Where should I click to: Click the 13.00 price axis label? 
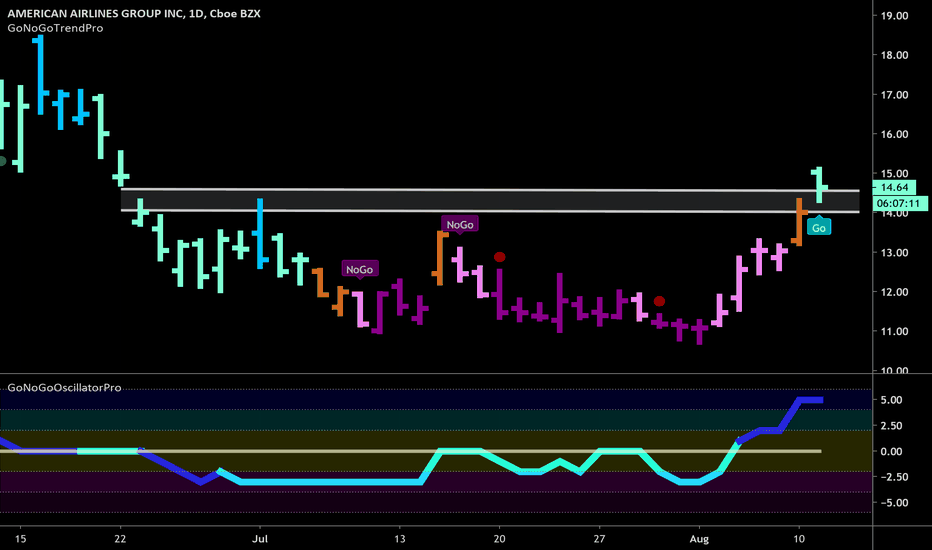click(894, 253)
